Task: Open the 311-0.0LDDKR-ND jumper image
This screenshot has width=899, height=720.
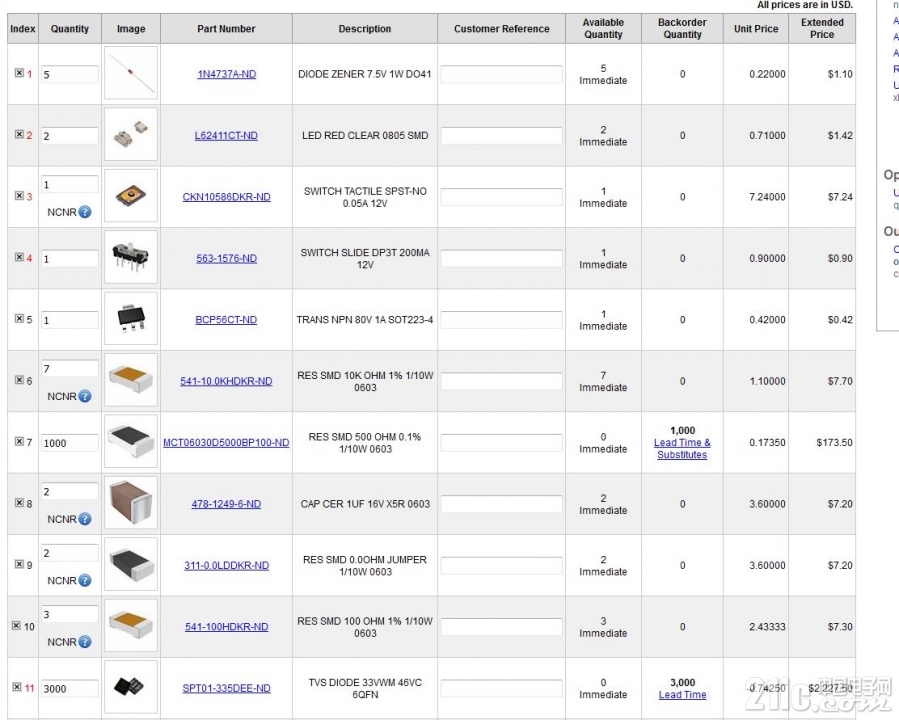Action: click(131, 565)
